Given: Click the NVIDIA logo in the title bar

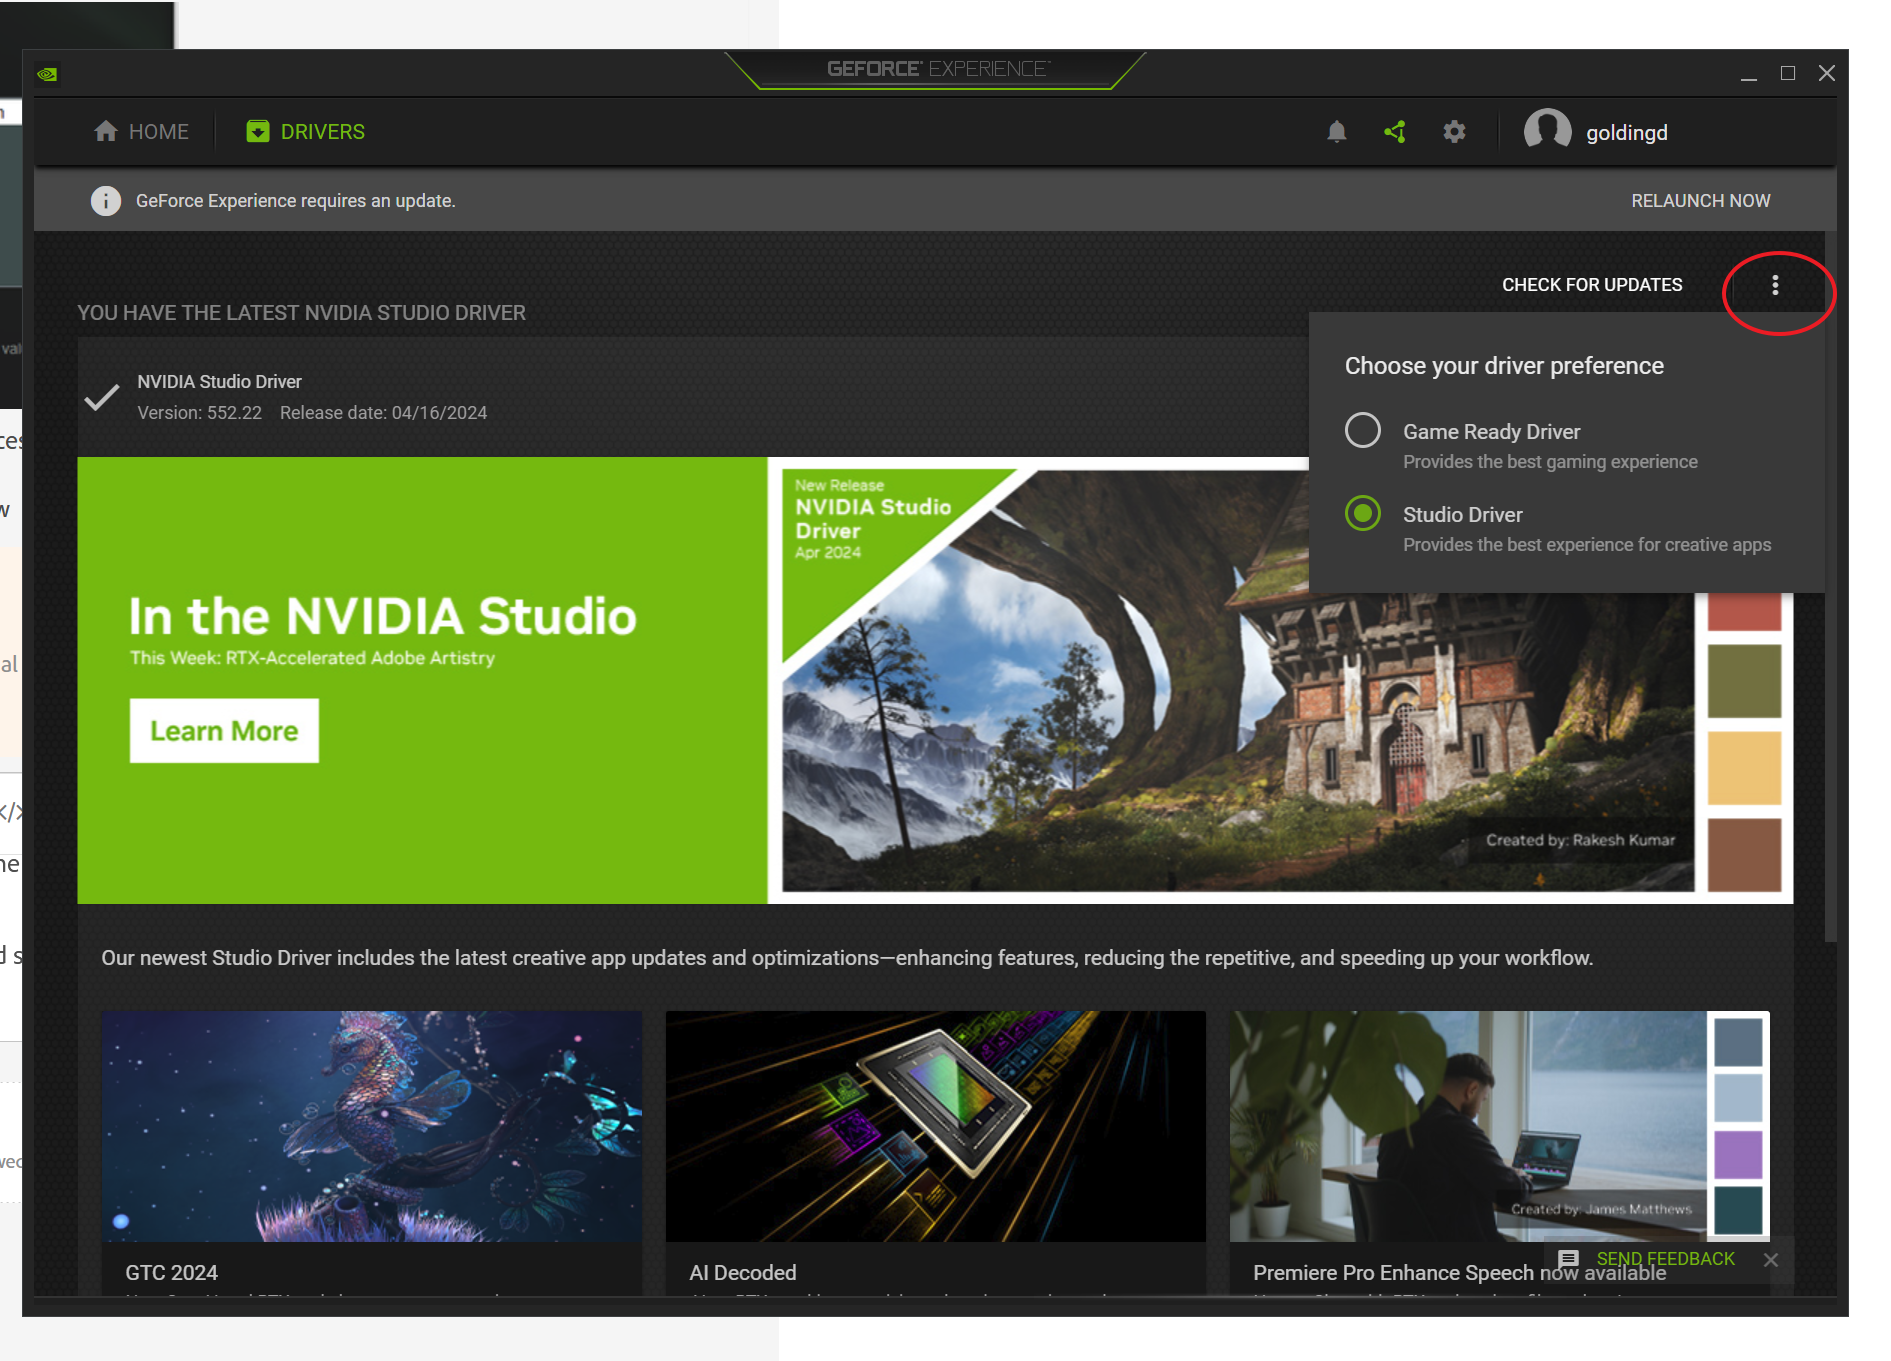Looking at the screenshot, I should 48,72.
